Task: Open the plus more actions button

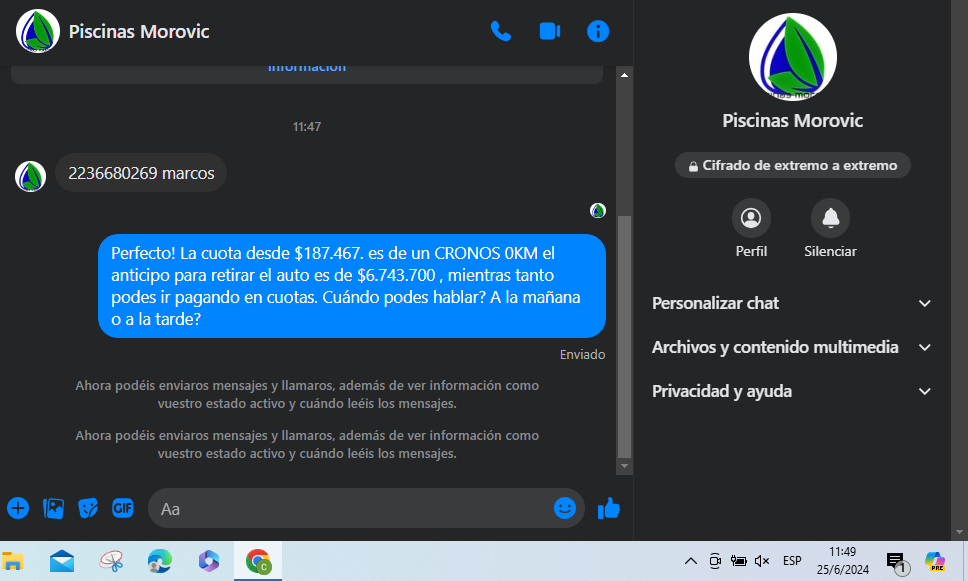Action: (18, 508)
